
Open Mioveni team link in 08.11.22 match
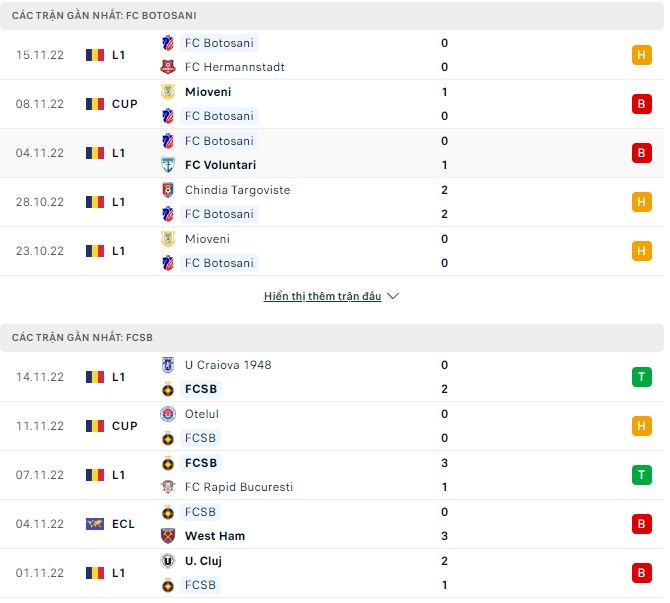click(x=208, y=92)
